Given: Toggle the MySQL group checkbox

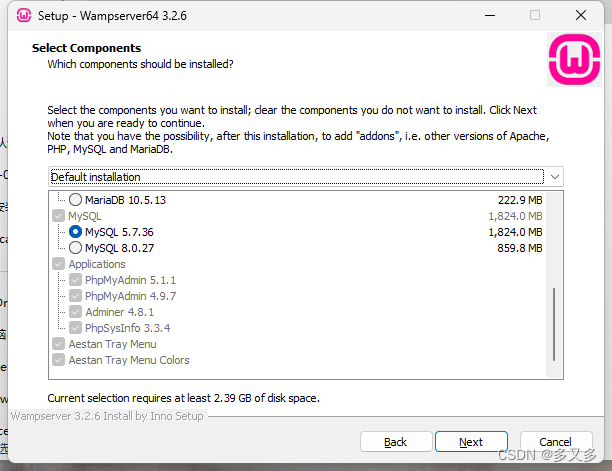Looking at the screenshot, I should [x=59, y=216].
